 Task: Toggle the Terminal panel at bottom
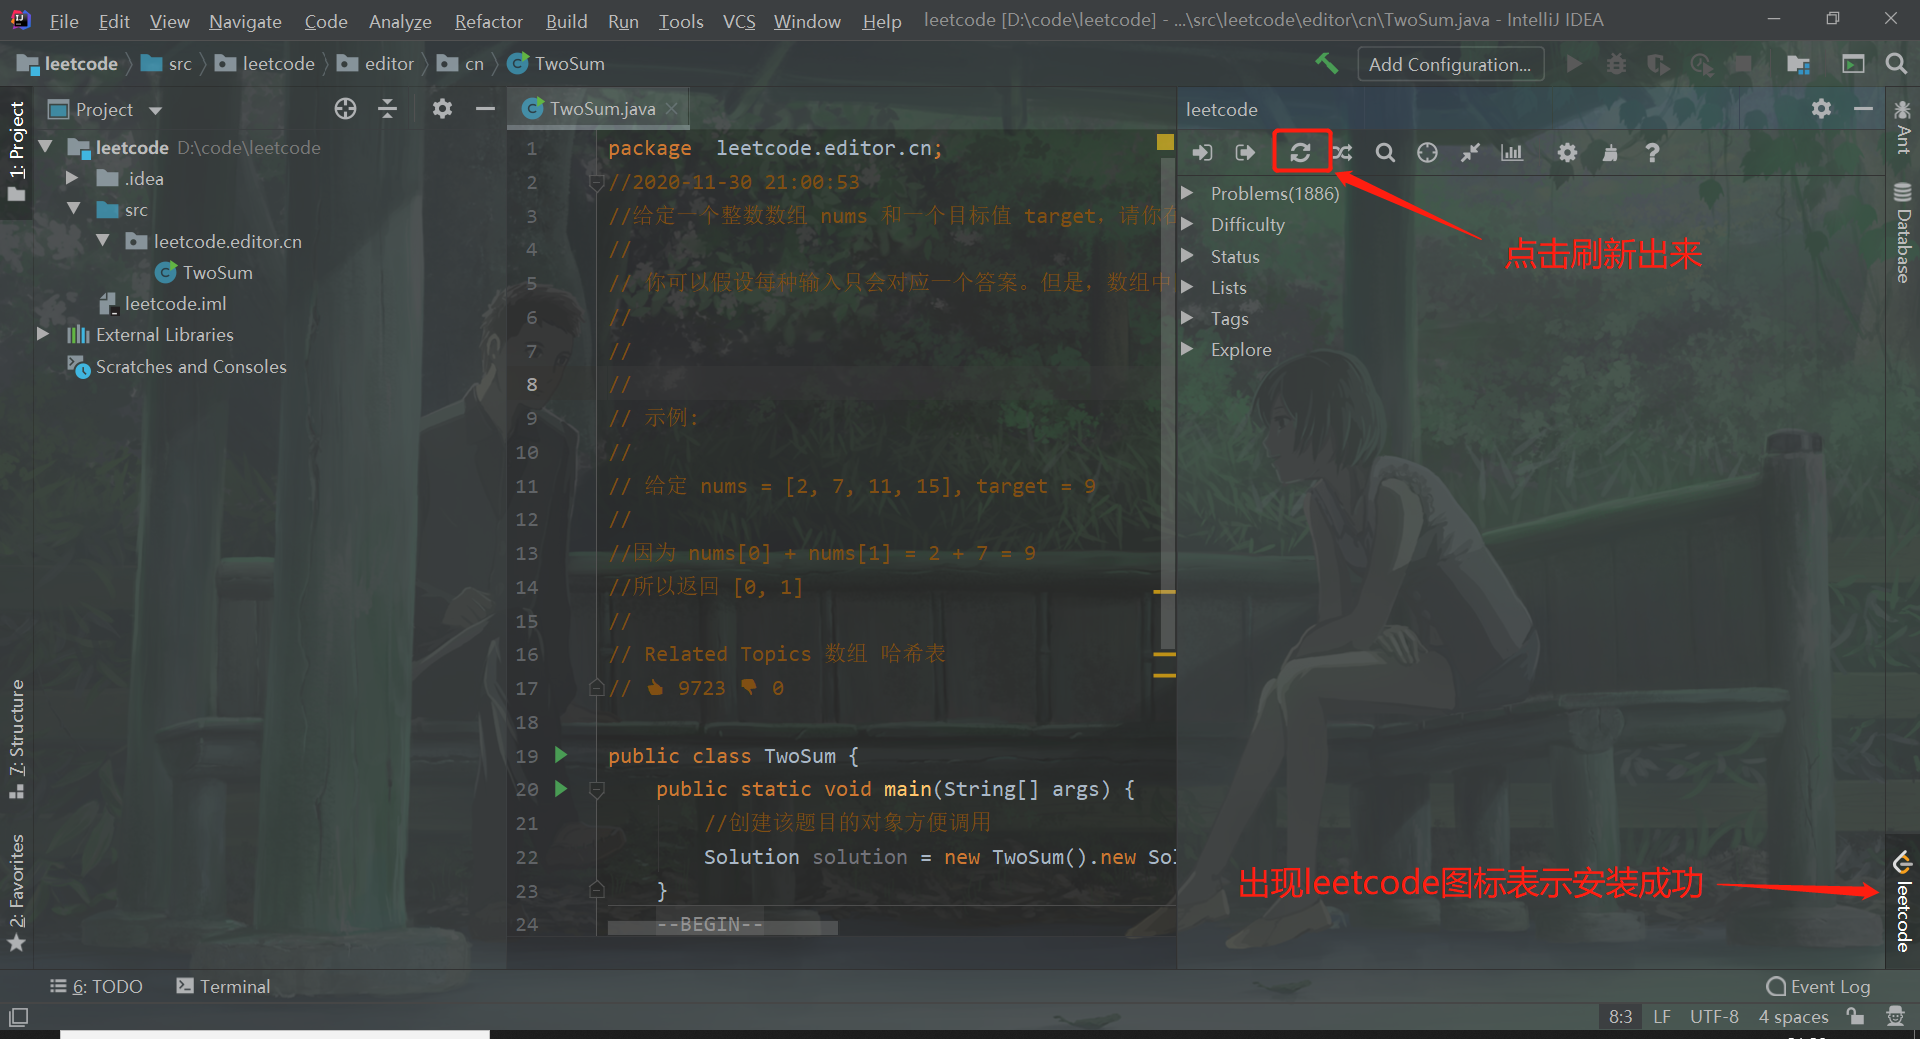tap(232, 986)
